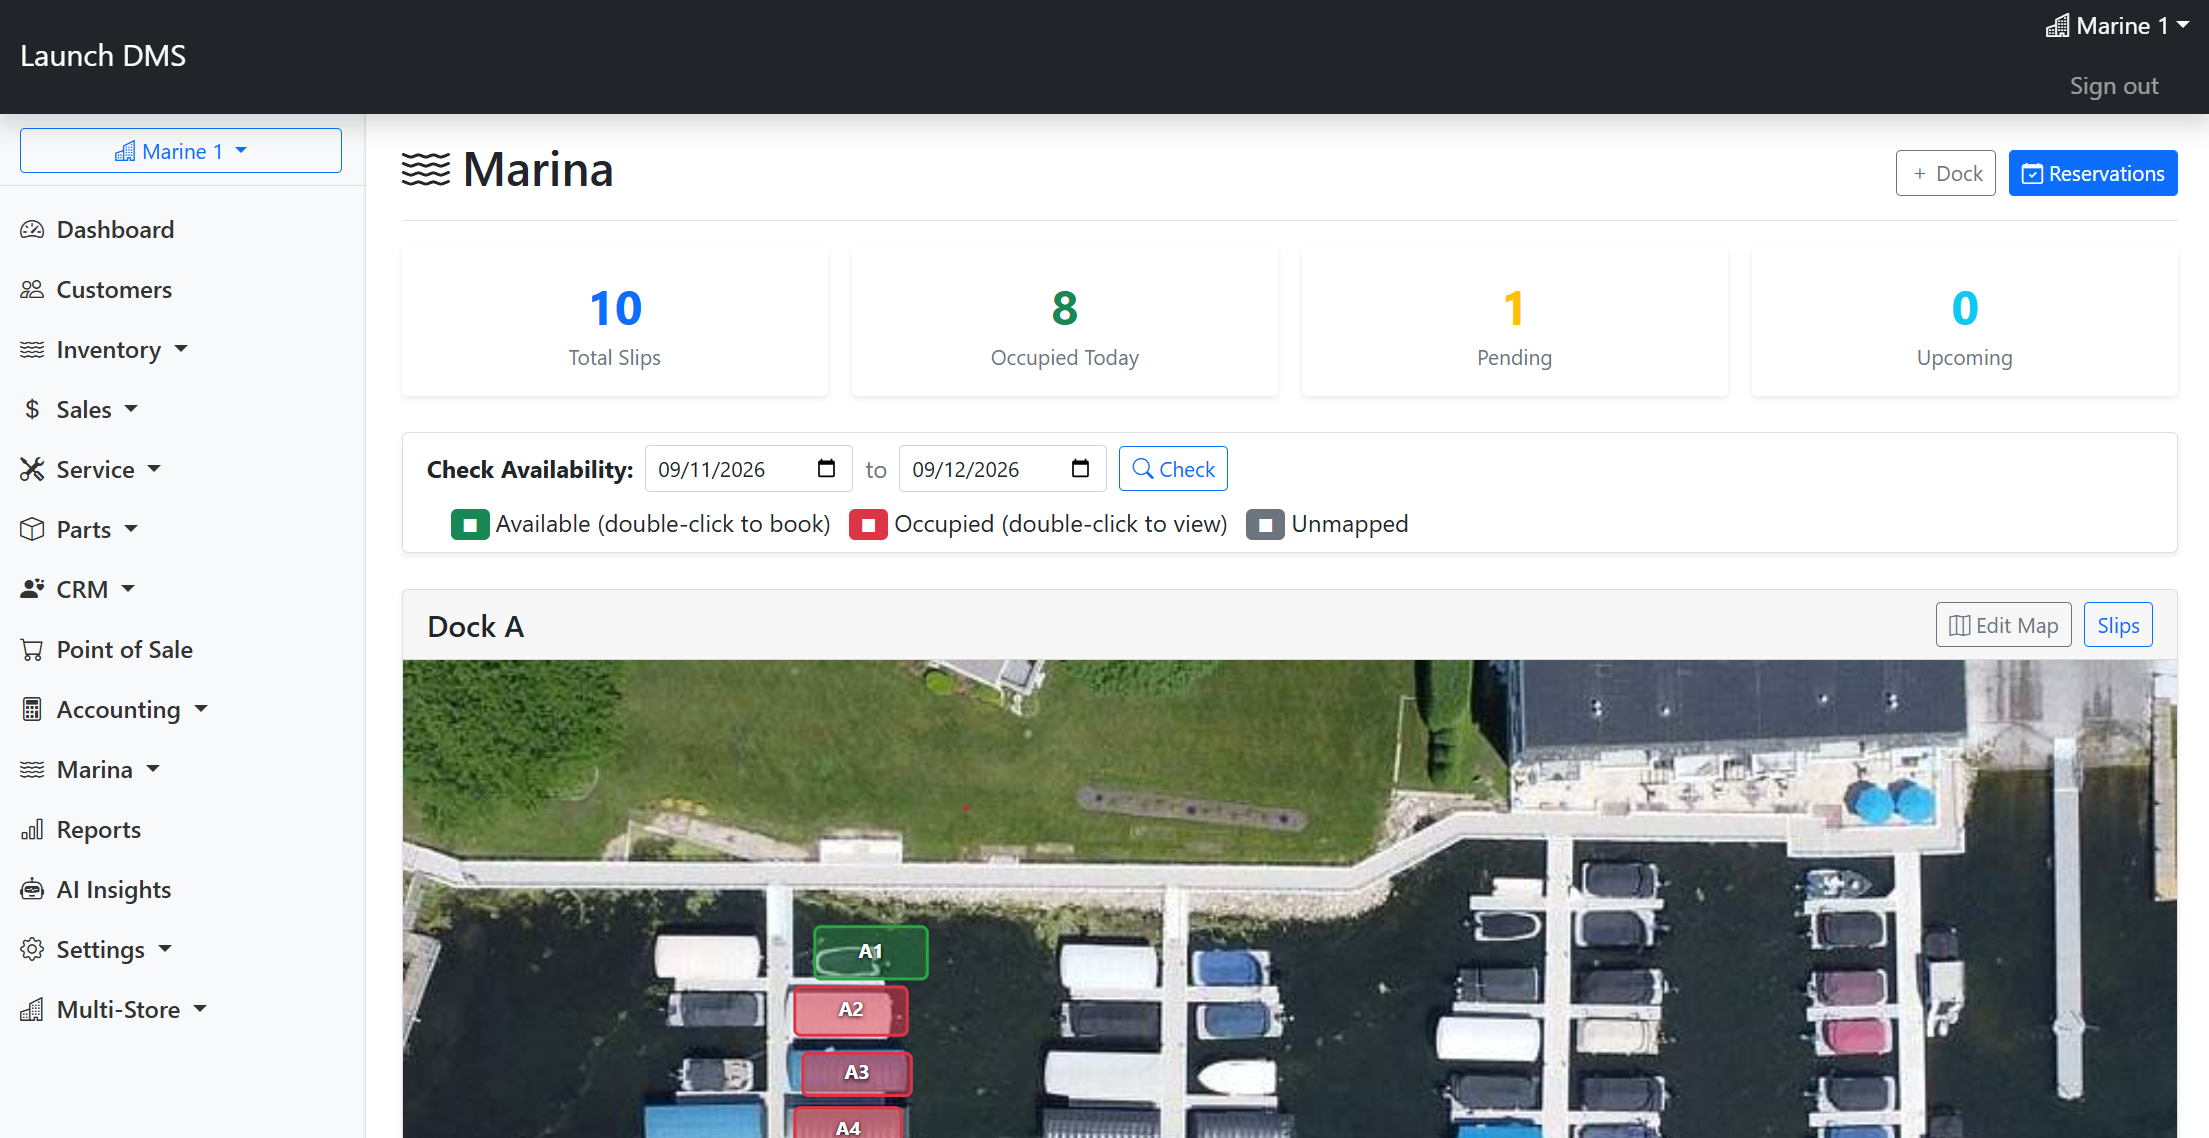Click the Parts box icon
Image resolution: width=2209 pixels, height=1138 pixels.
coord(32,530)
